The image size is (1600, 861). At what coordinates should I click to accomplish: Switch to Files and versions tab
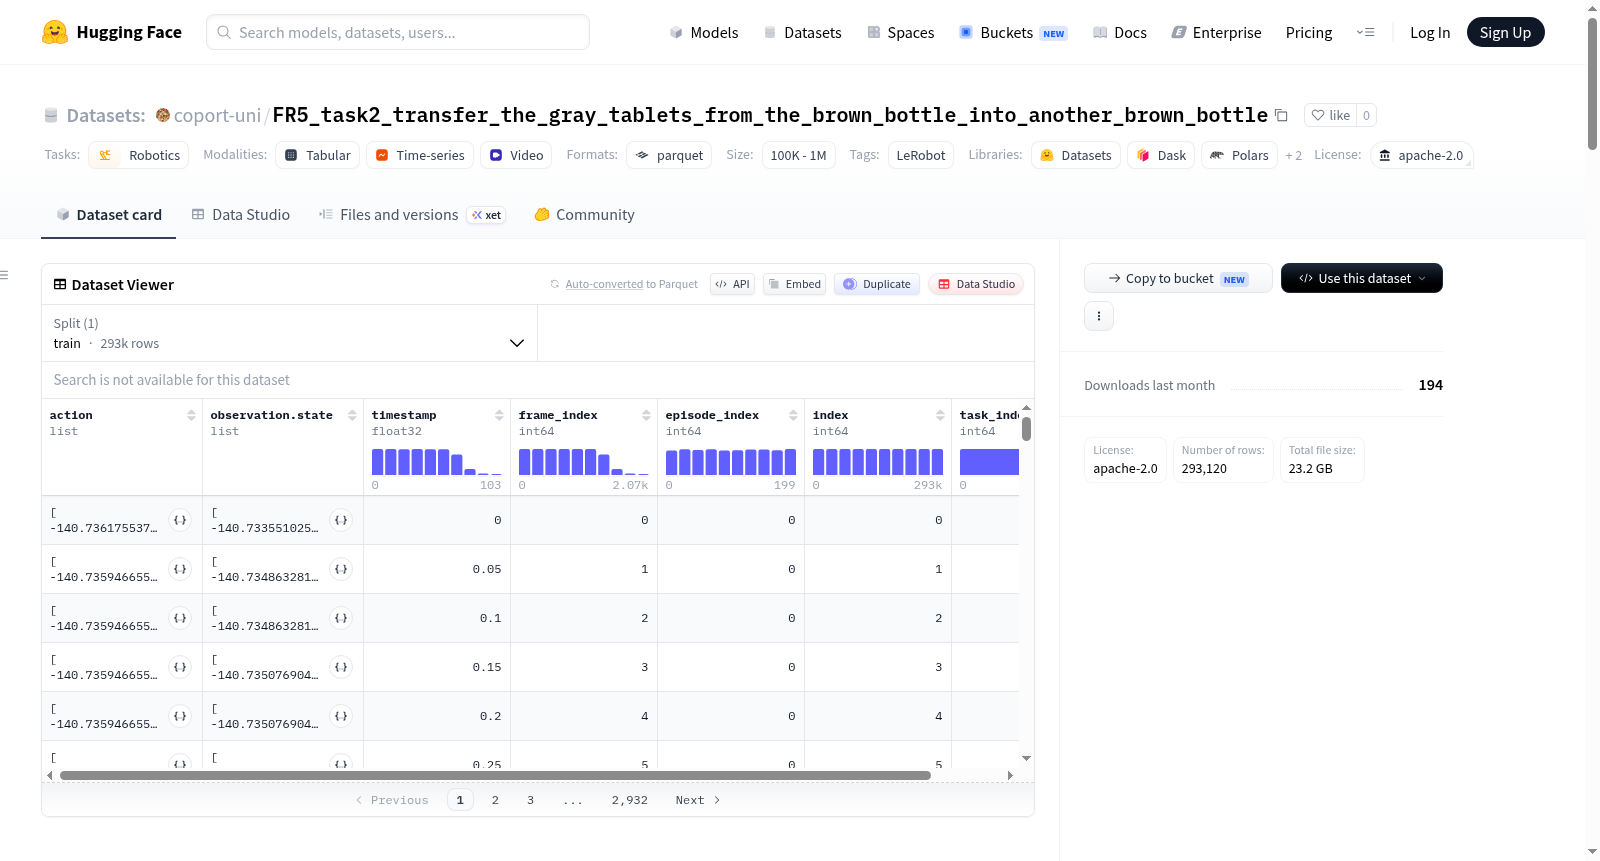pyautogui.click(x=412, y=215)
